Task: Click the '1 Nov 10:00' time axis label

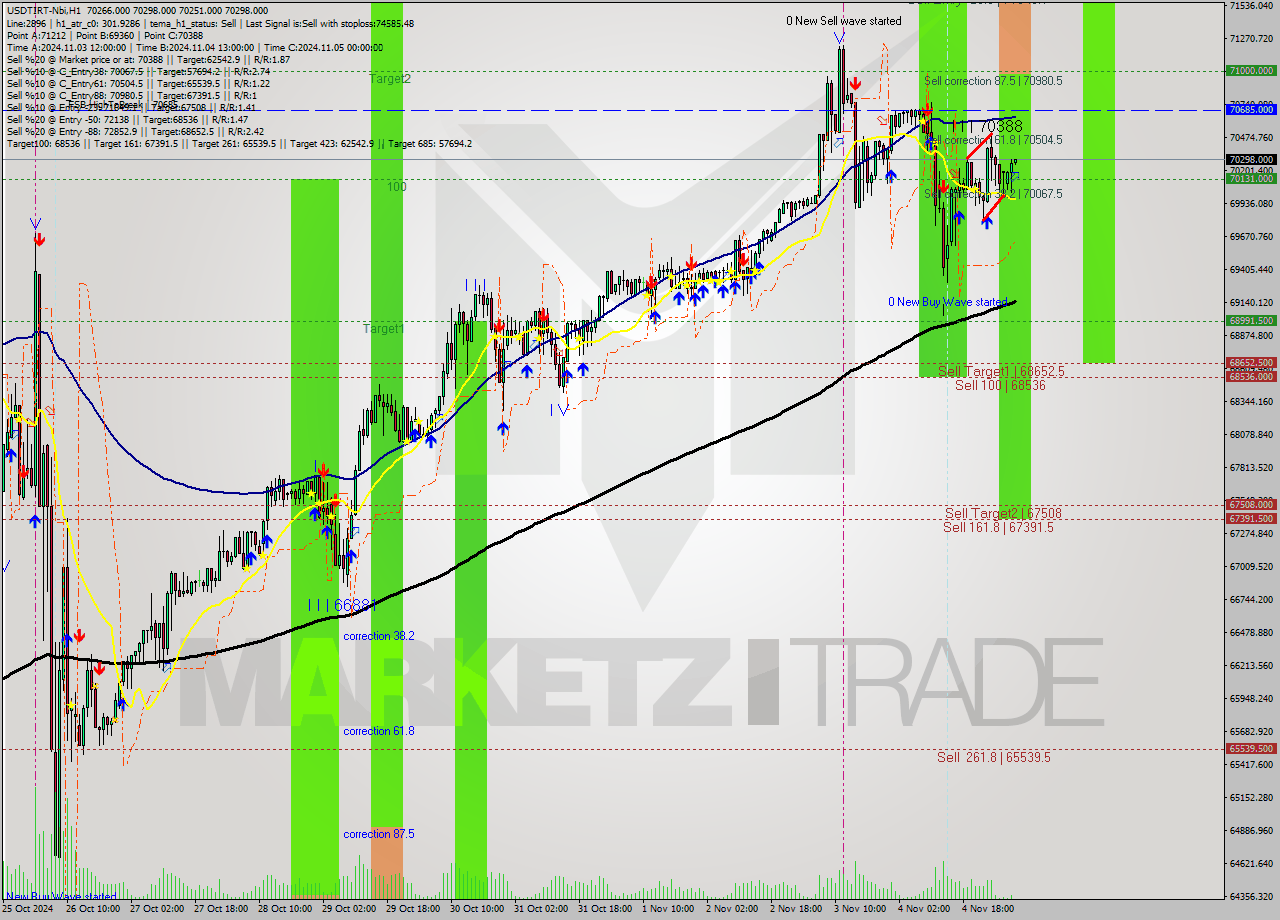Action: point(668,909)
